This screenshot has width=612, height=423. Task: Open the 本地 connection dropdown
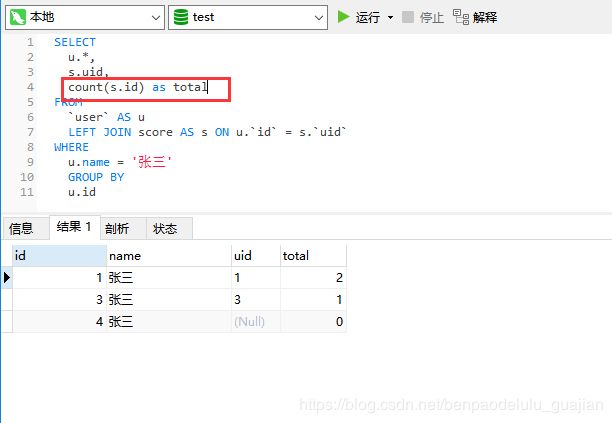point(156,18)
